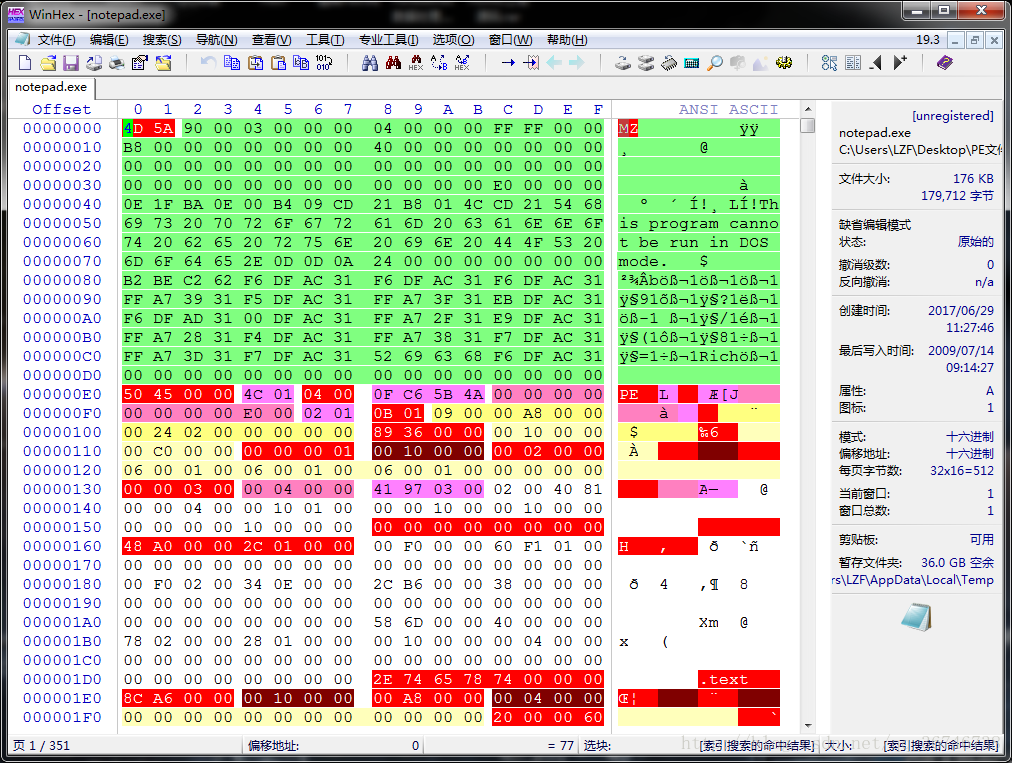
Task: Click the Offset column header
Action: pos(62,109)
